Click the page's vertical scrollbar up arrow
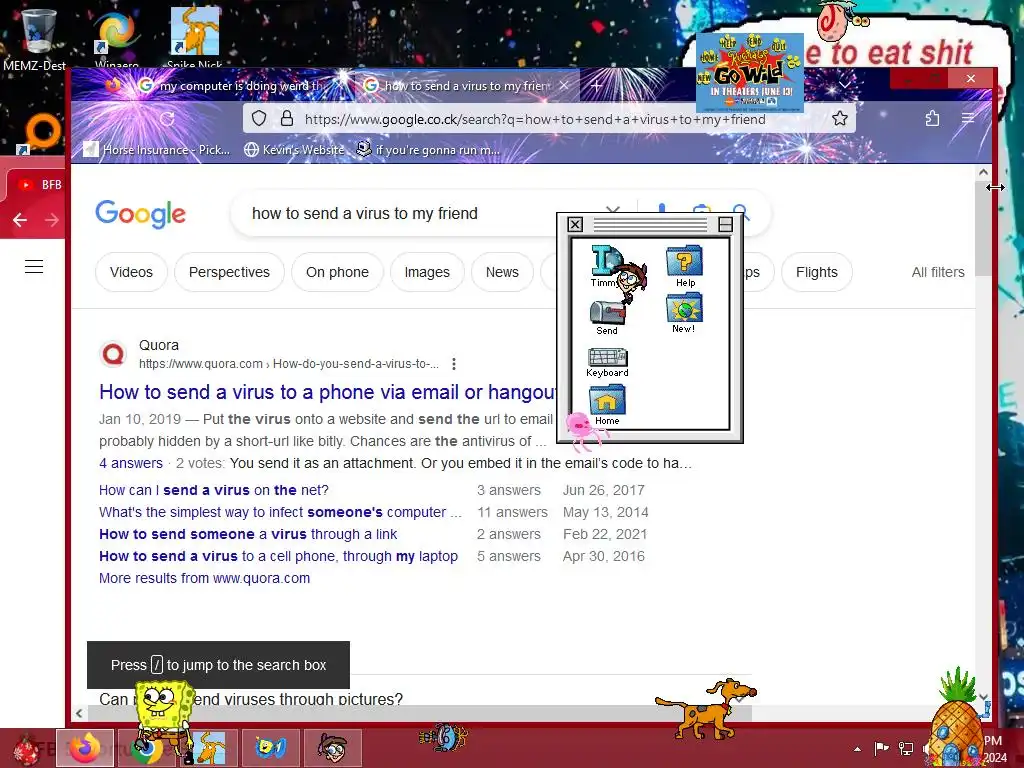 (x=983, y=172)
